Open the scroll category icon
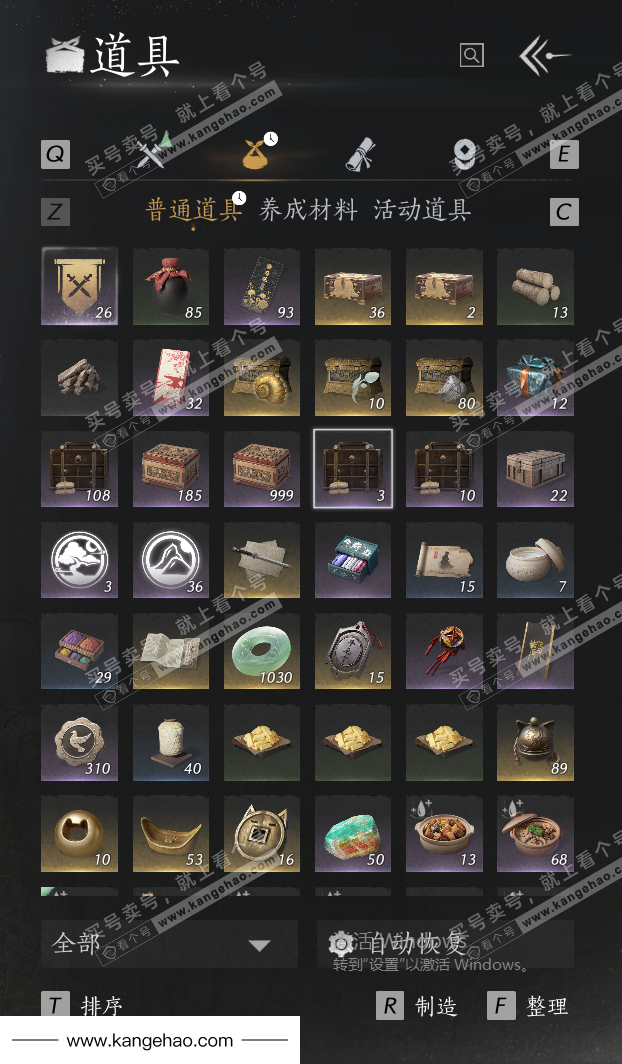The width and height of the screenshot is (622, 1064). (x=361, y=153)
